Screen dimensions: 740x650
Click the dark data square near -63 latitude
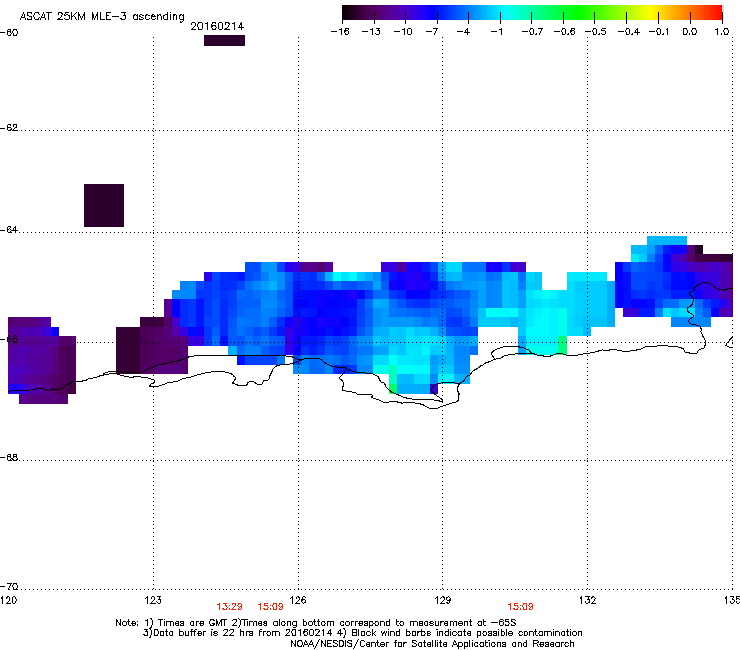(x=104, y=205)
